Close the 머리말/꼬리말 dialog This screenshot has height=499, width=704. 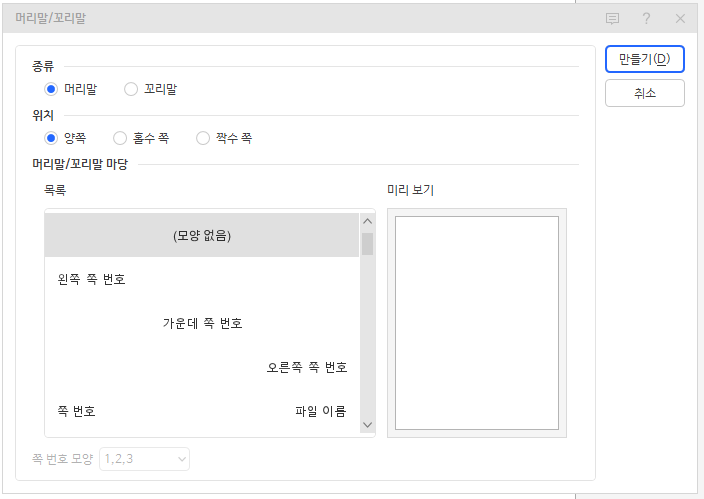680,18
